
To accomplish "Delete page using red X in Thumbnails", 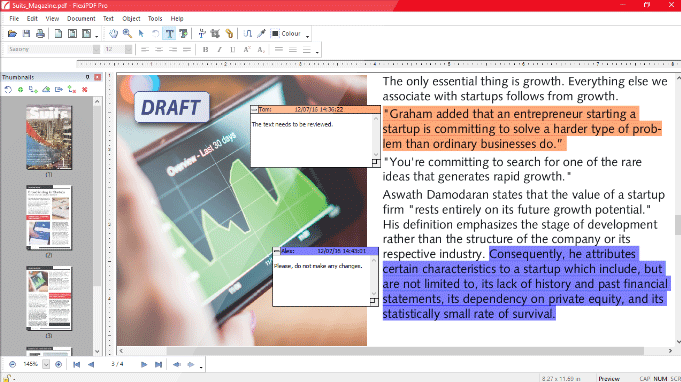I will [x=85, y=89].
